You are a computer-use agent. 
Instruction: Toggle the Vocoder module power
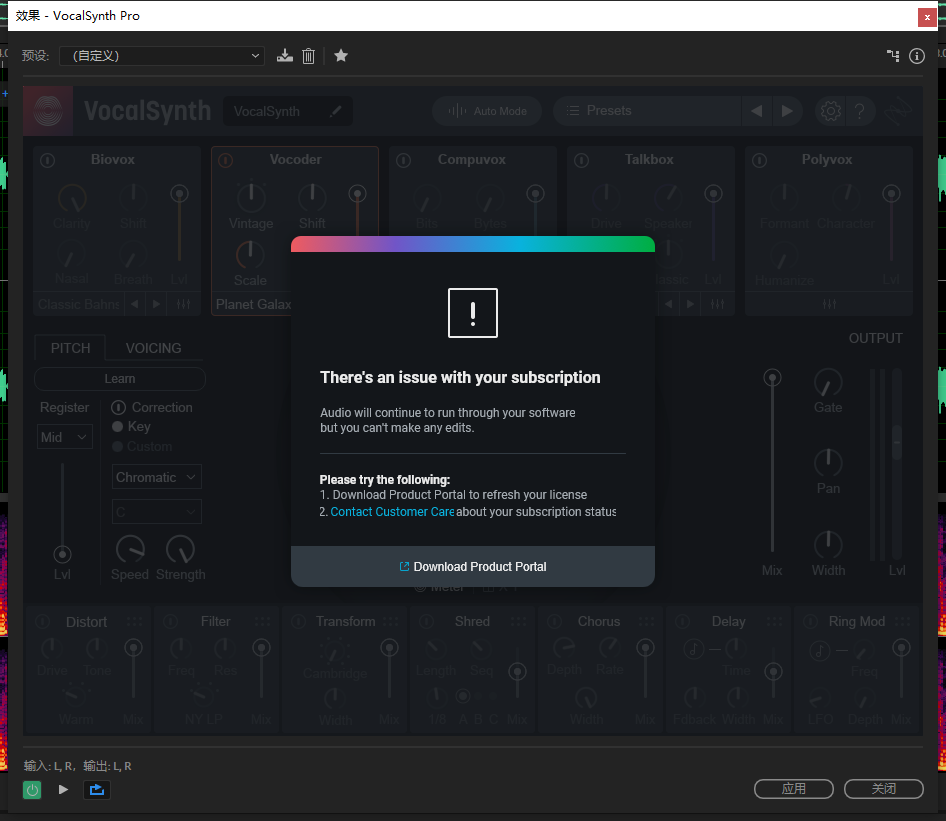225,160
